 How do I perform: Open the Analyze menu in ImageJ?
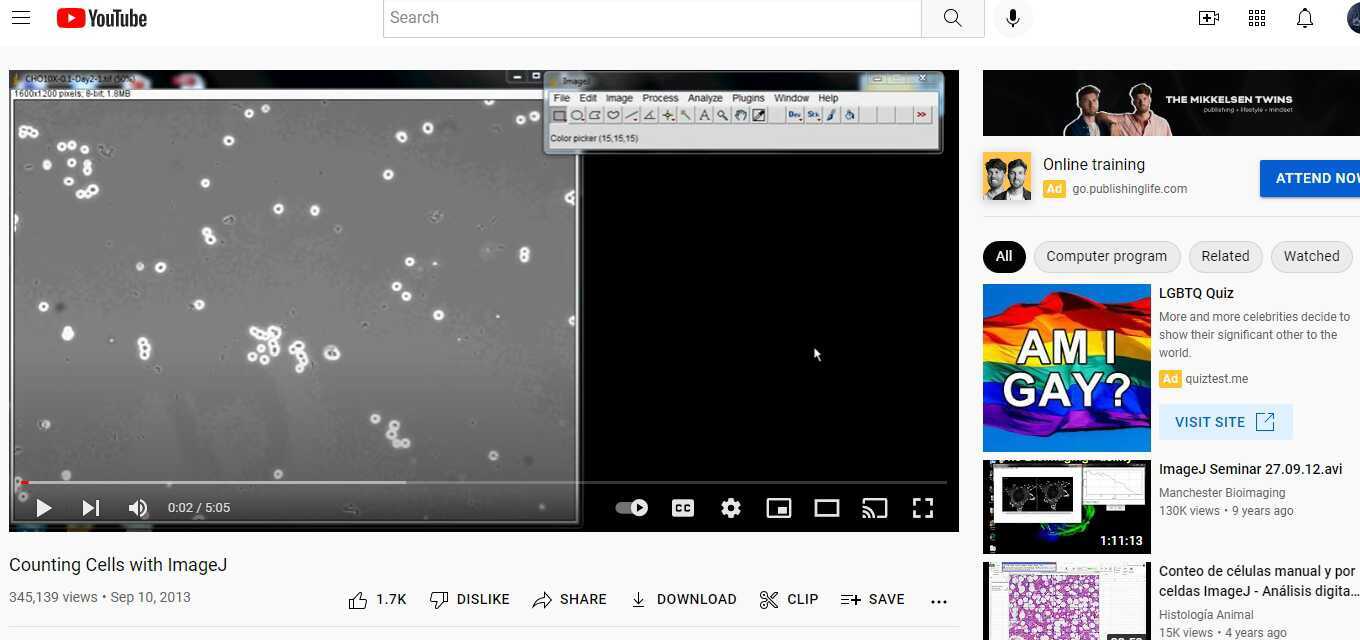(705, 97)
